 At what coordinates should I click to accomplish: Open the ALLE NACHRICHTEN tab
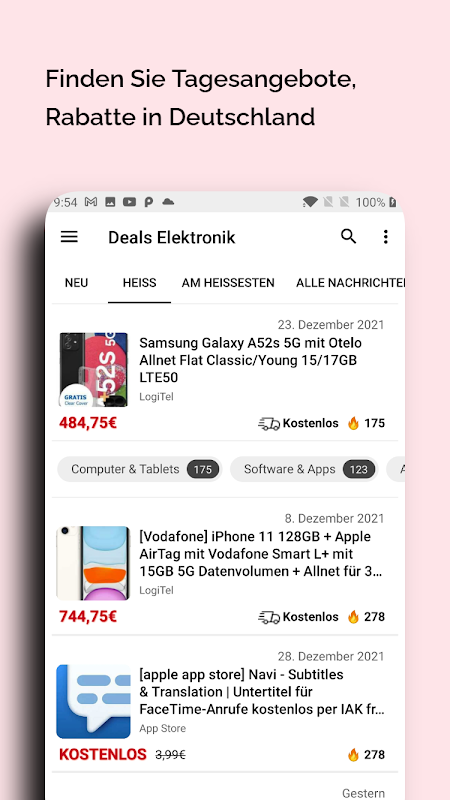pos(351,283)
